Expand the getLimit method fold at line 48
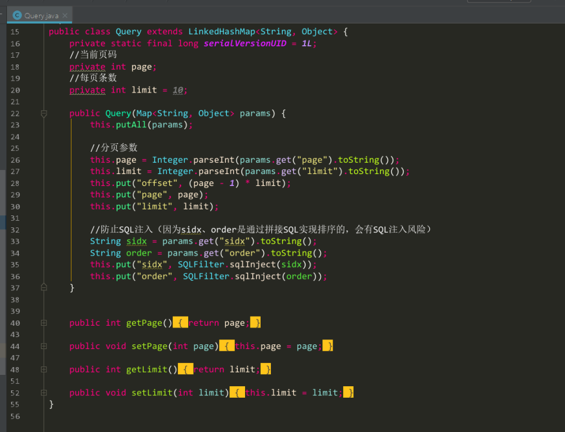 (44, 369)
